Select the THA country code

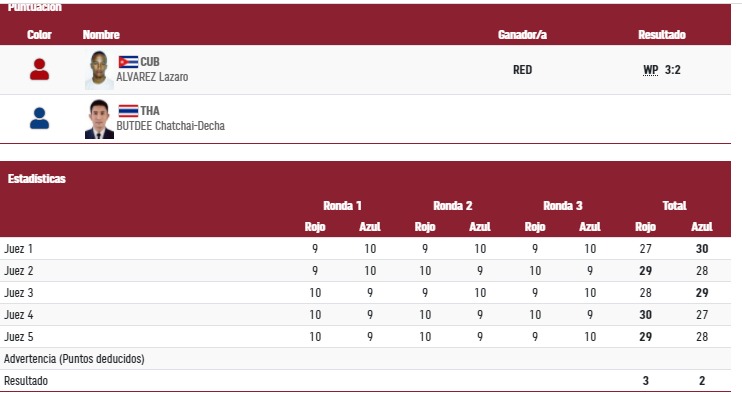[150, 111]
